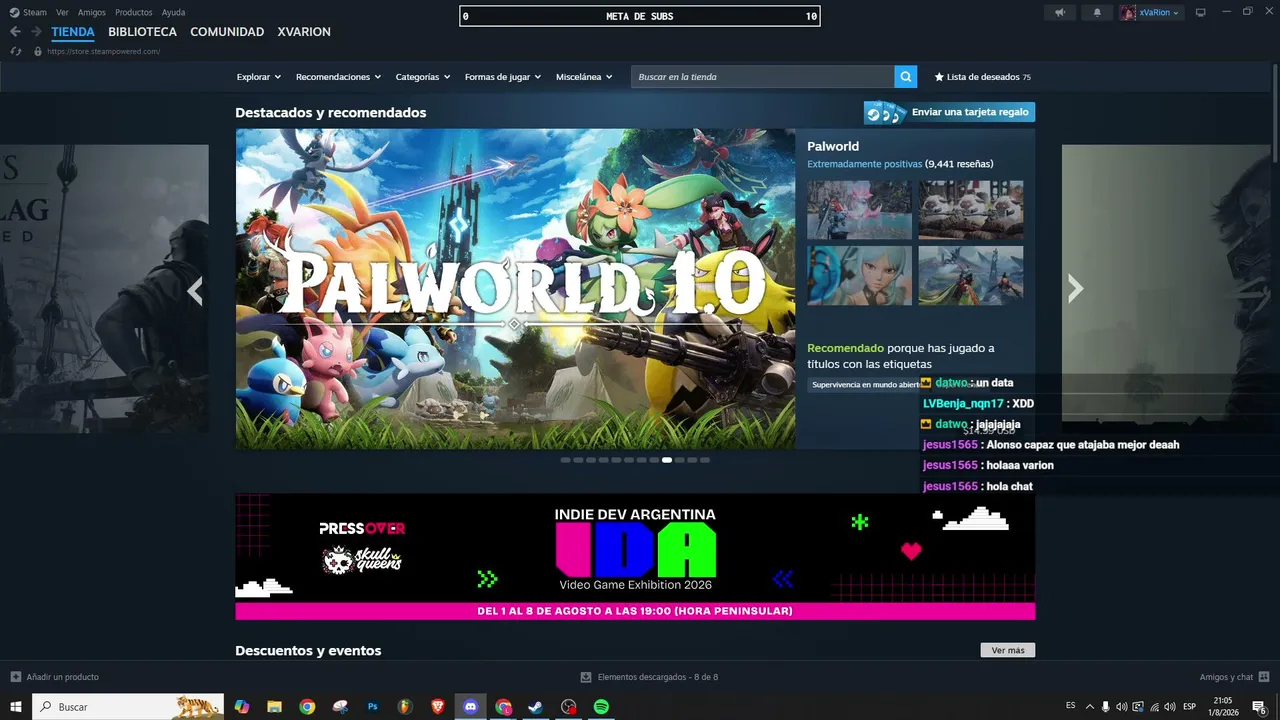Open the Indie Dev Argentina event banner

click(635, 556)
